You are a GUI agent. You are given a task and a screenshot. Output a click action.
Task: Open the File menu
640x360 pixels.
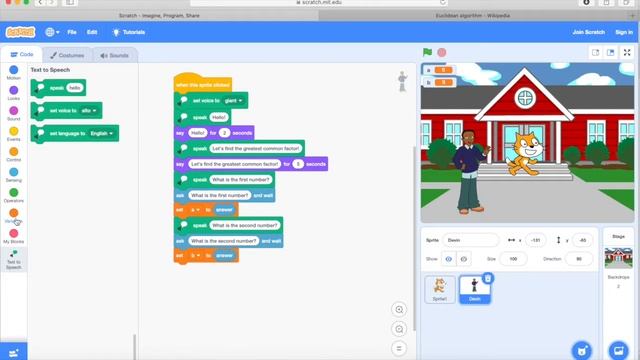pyautogui.click(x=72, y=32)
